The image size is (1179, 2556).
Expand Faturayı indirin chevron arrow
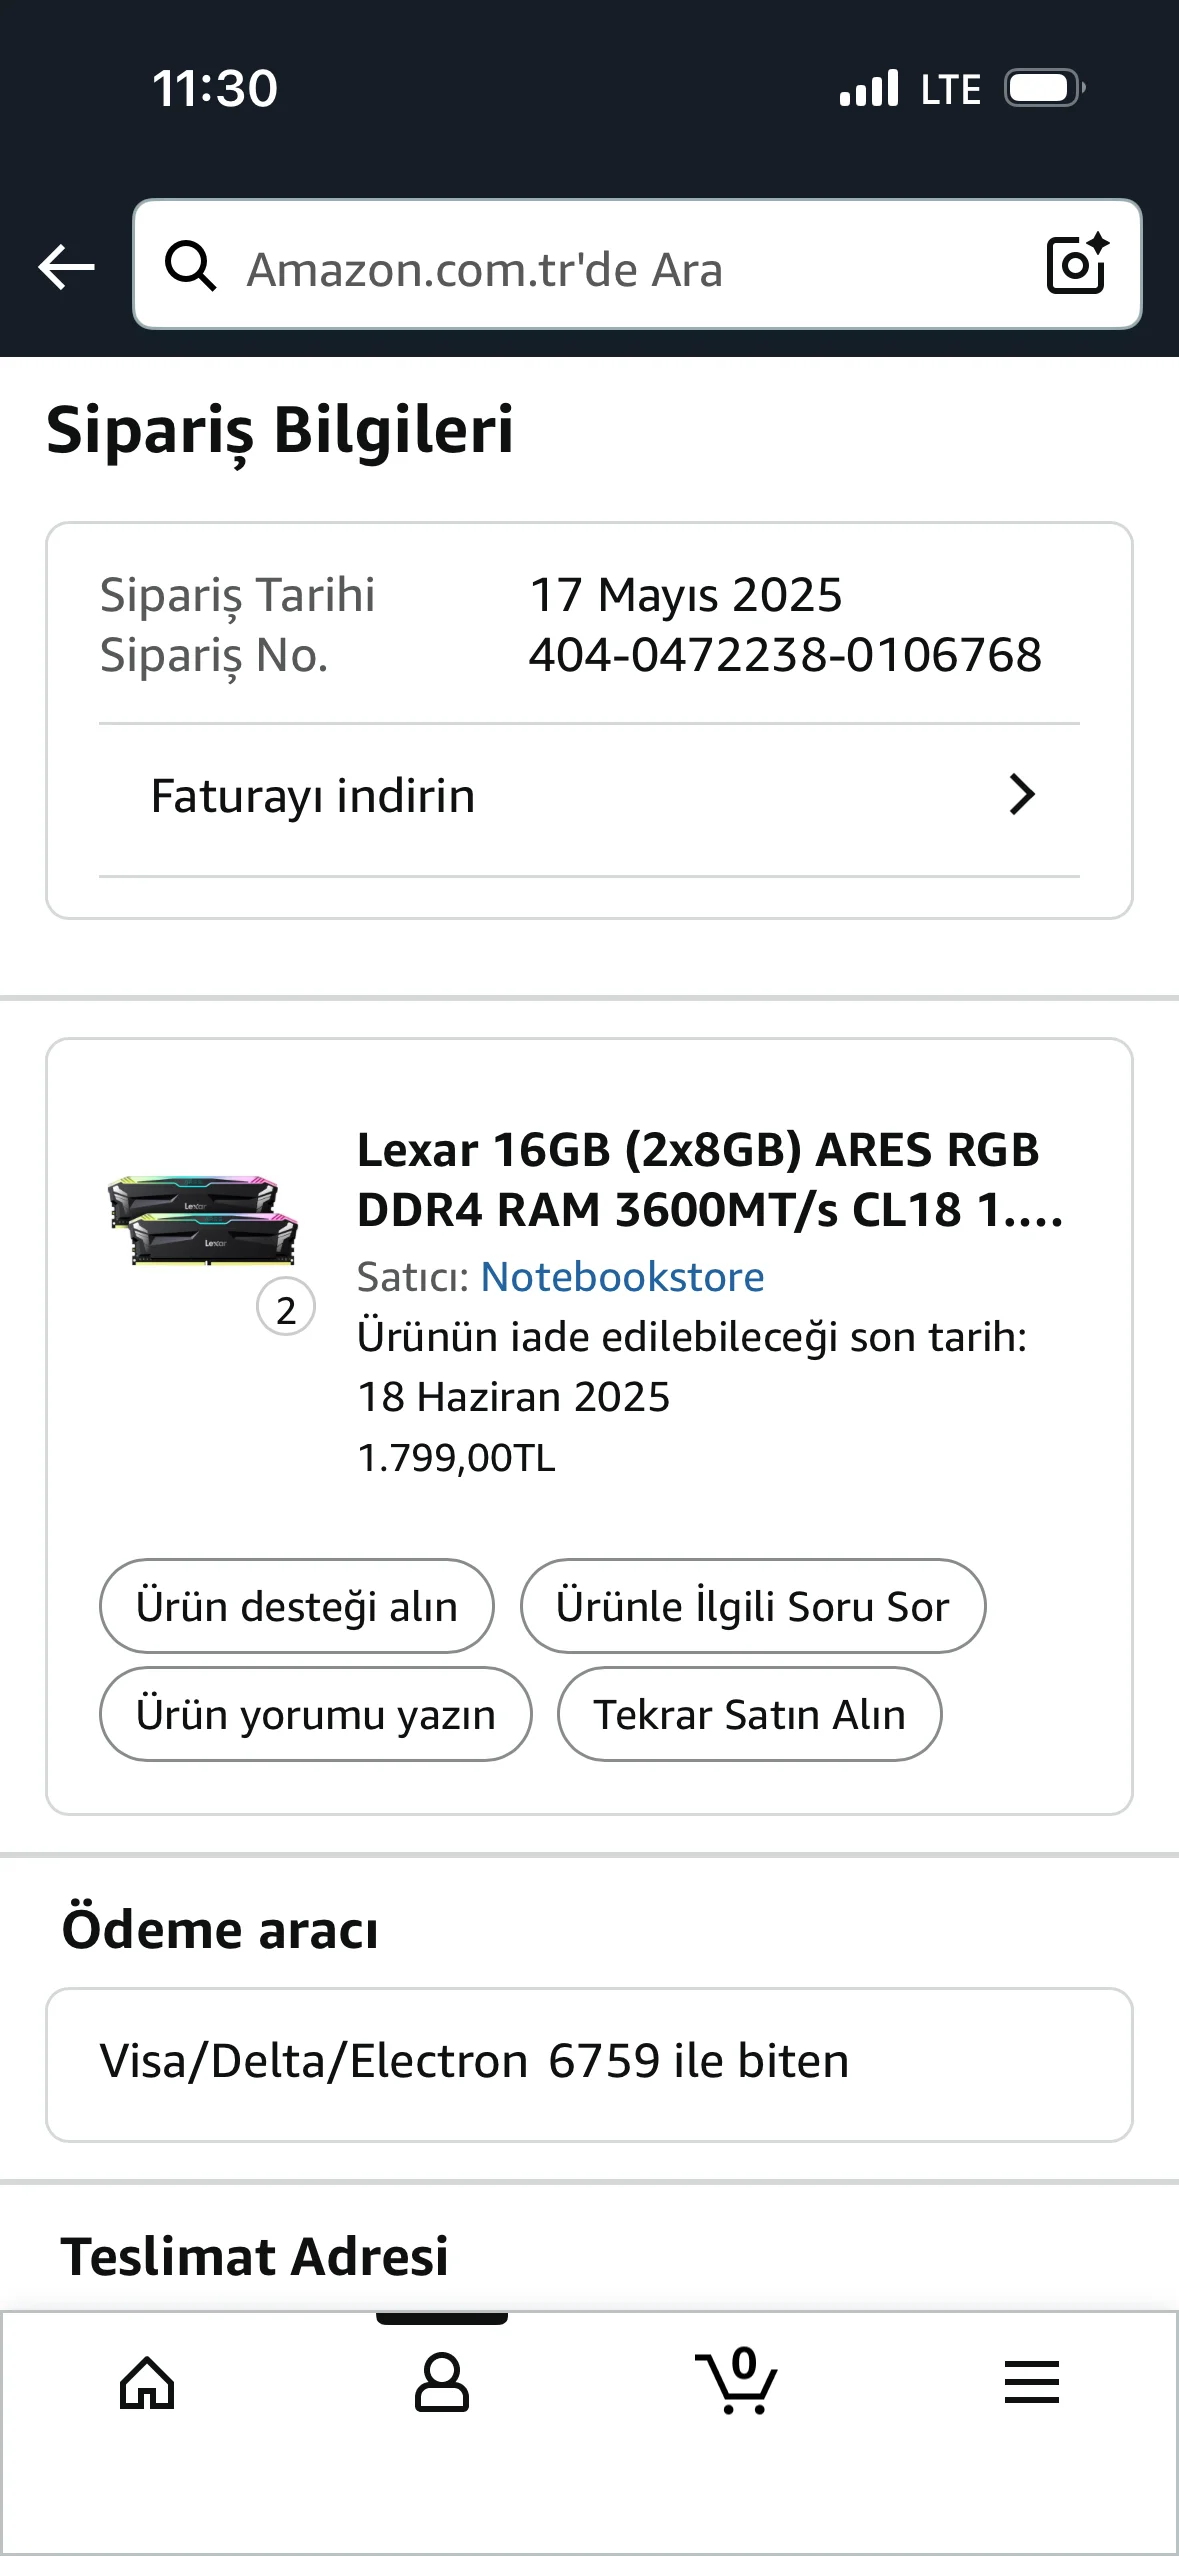[1021, 795]
